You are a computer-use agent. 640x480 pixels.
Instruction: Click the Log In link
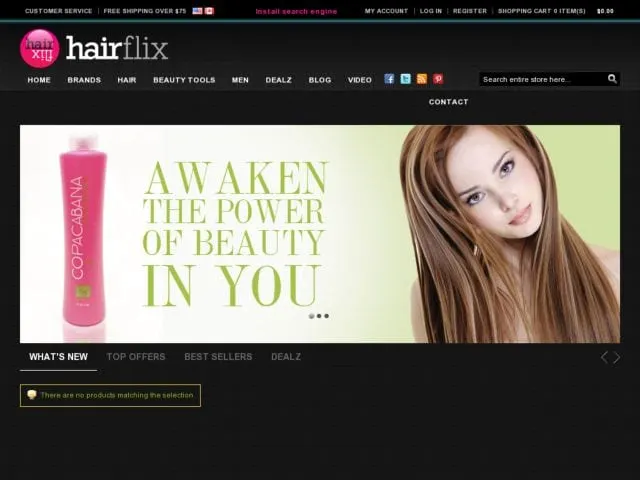tap(431, 11)
